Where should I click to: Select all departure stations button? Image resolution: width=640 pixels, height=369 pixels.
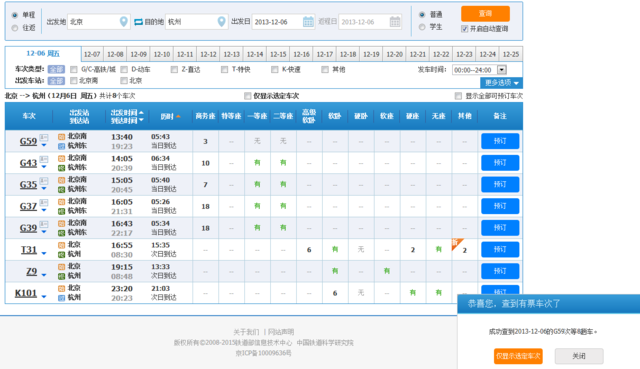(56, 81)
